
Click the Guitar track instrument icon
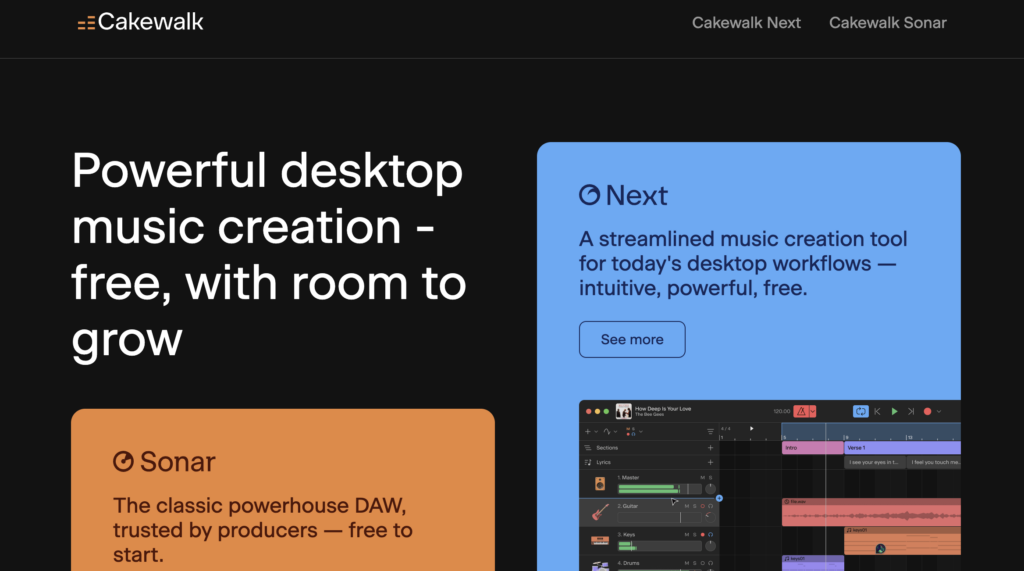click(x=600, y=512)
